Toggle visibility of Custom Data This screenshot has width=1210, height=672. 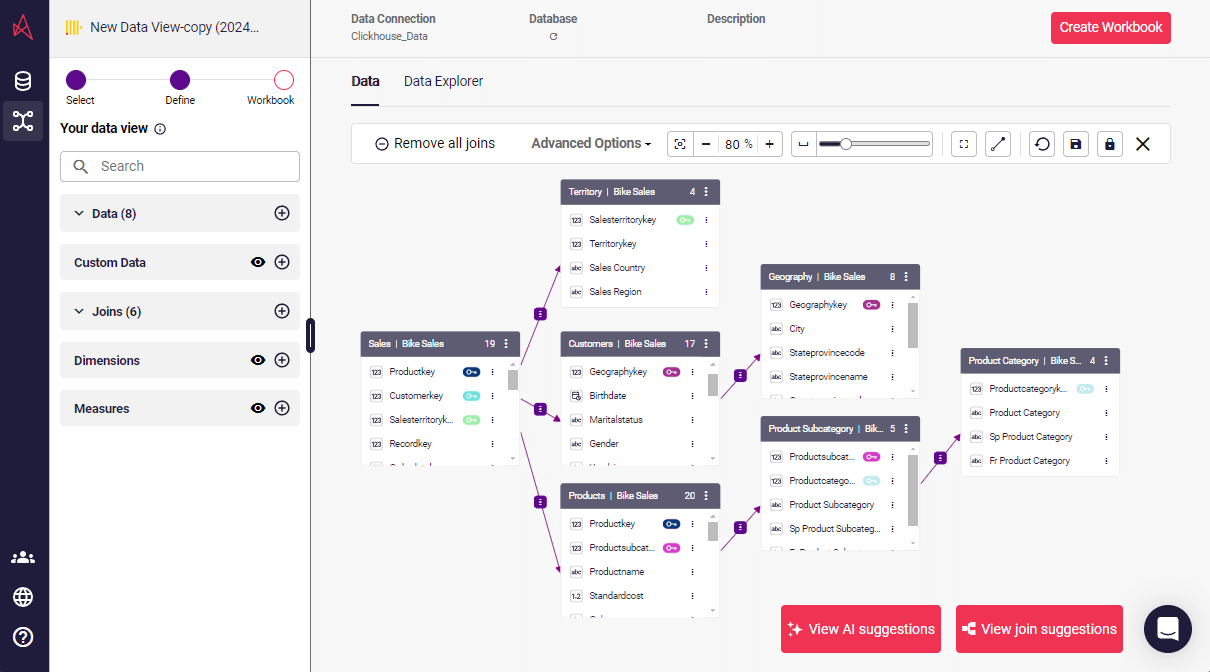258,262
